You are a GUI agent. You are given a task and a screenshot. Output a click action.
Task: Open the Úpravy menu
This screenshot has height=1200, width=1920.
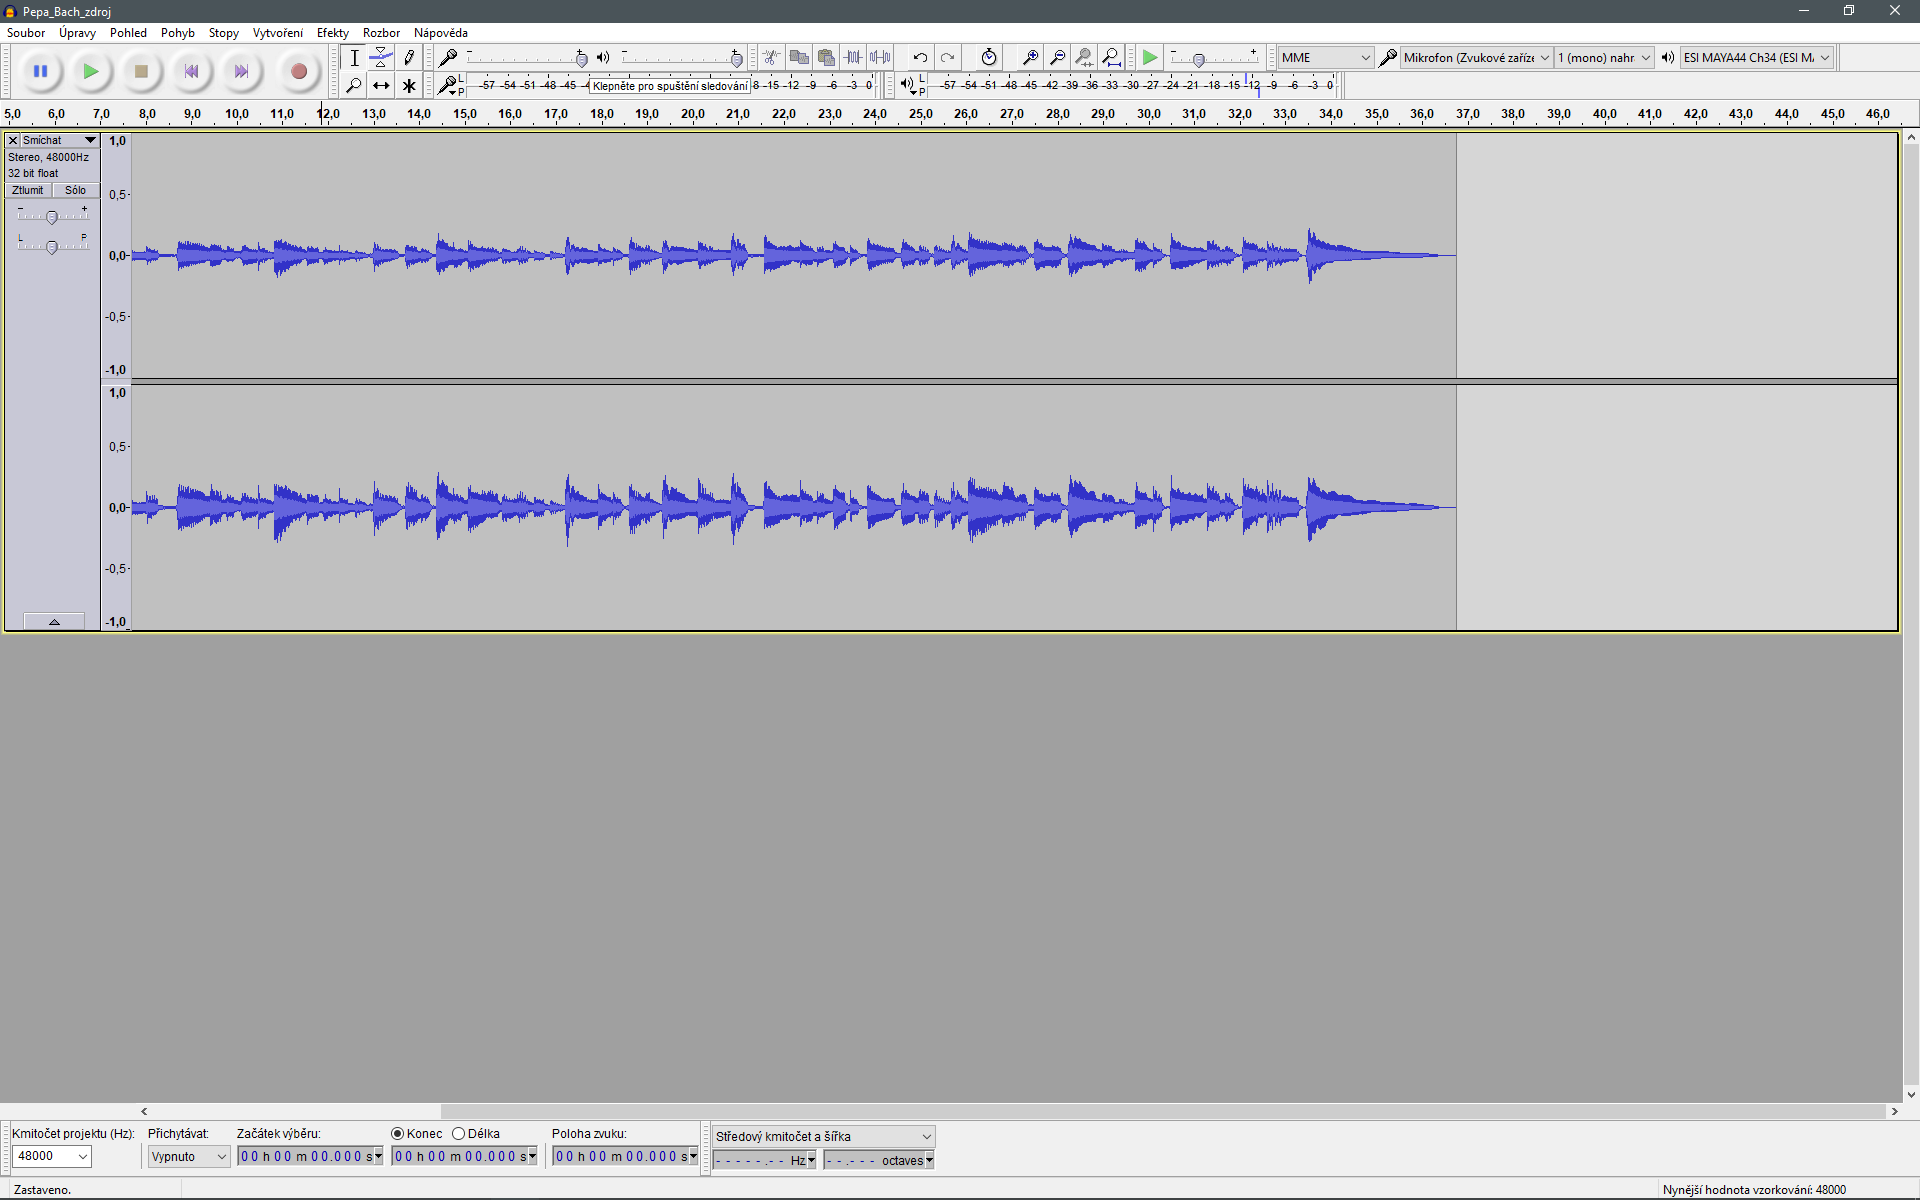point(77,33)
